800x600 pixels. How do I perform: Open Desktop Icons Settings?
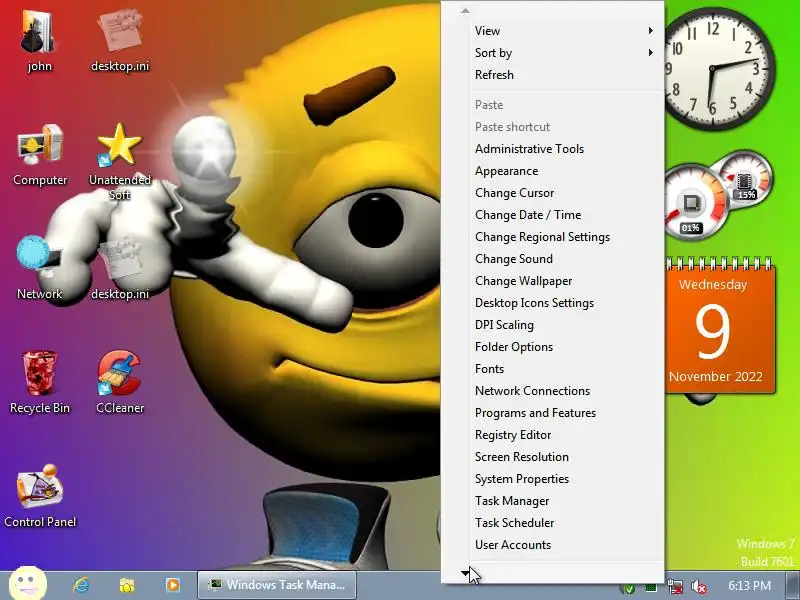click(x=553, y=303)
